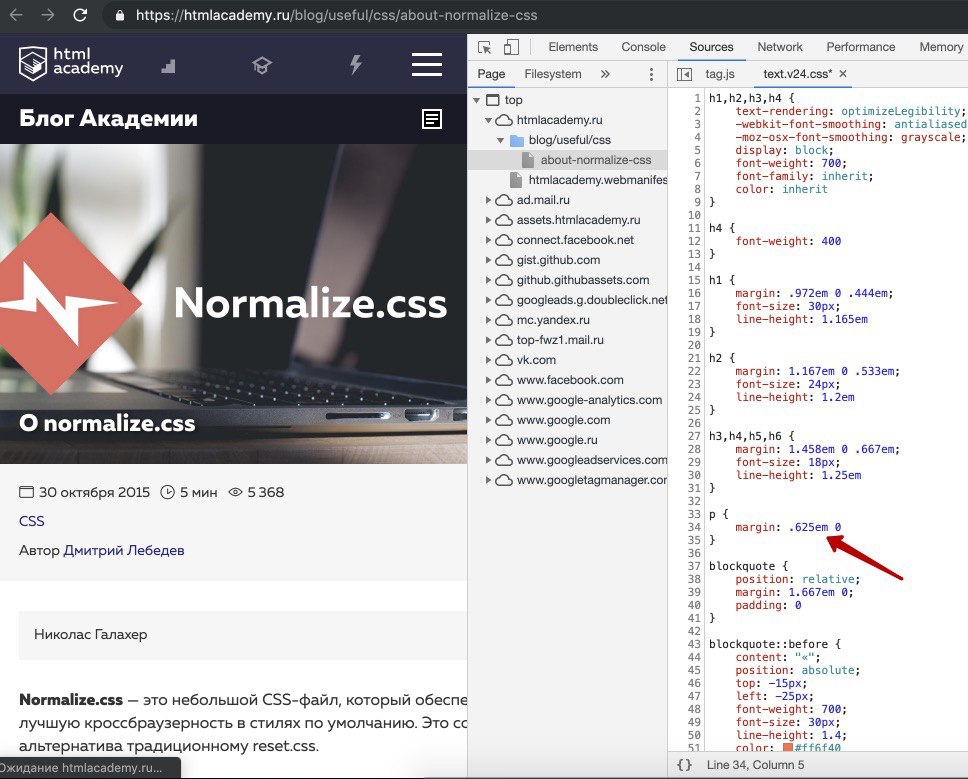Click the lock icon in address bar
Image resolution: width=968 pixels, height=779 pixels.
(x=120, y=15)
